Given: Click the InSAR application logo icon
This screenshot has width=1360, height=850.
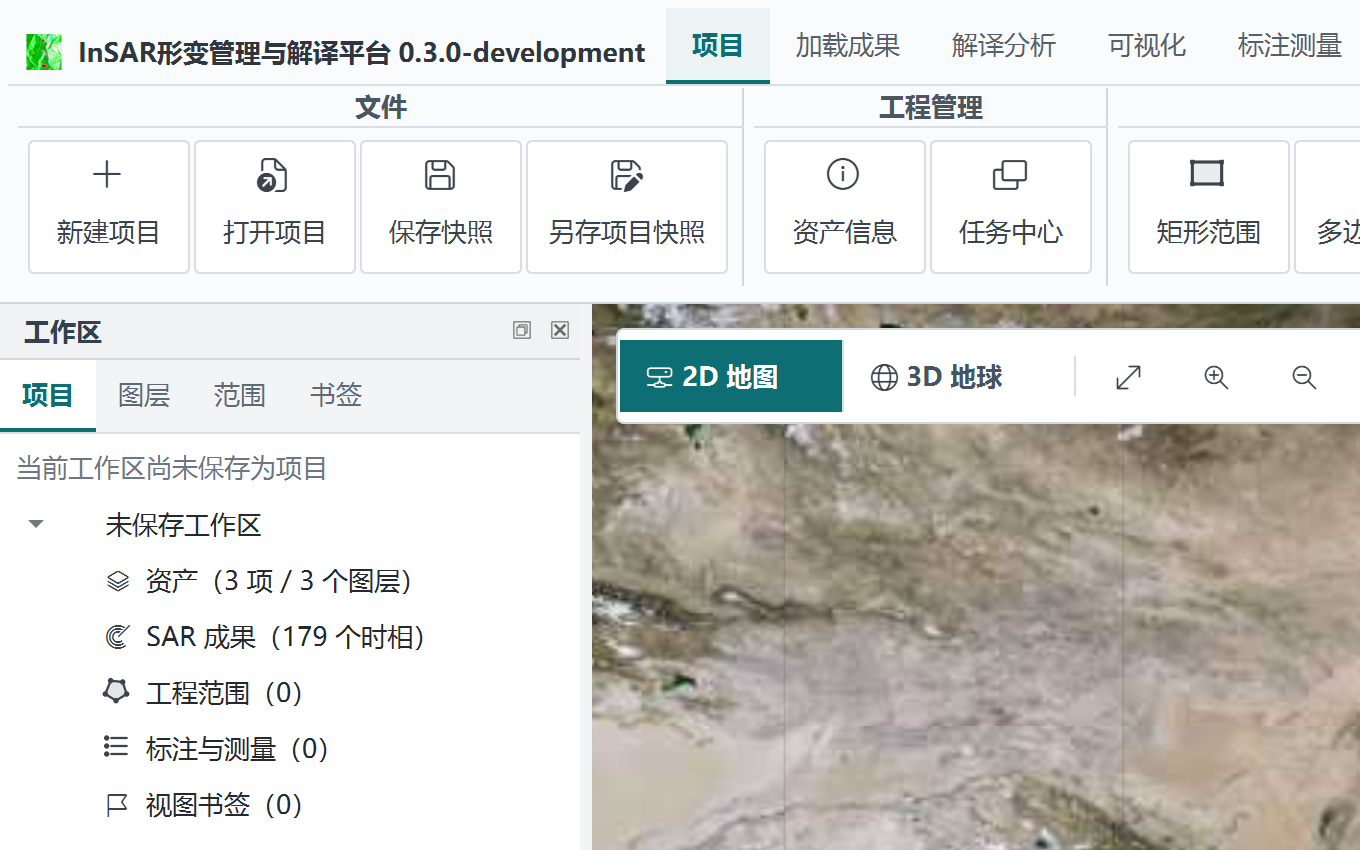Looking at the screenshot, I should click(x=44, y=52).
